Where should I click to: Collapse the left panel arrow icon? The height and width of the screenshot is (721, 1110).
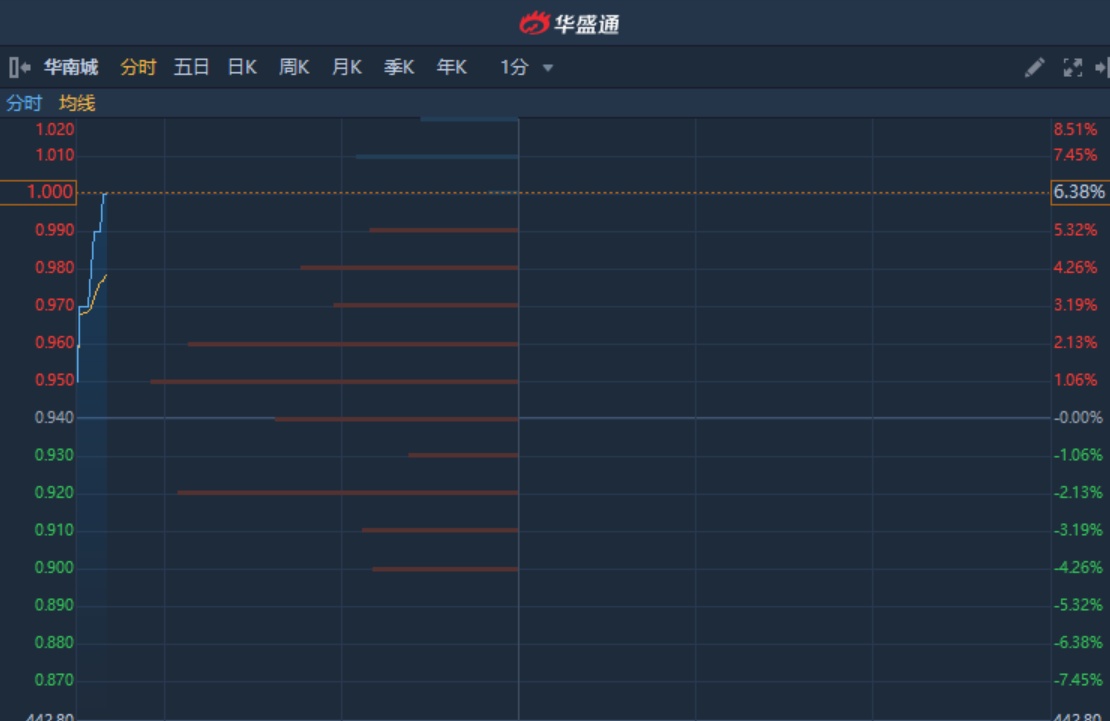click(20, 67)
